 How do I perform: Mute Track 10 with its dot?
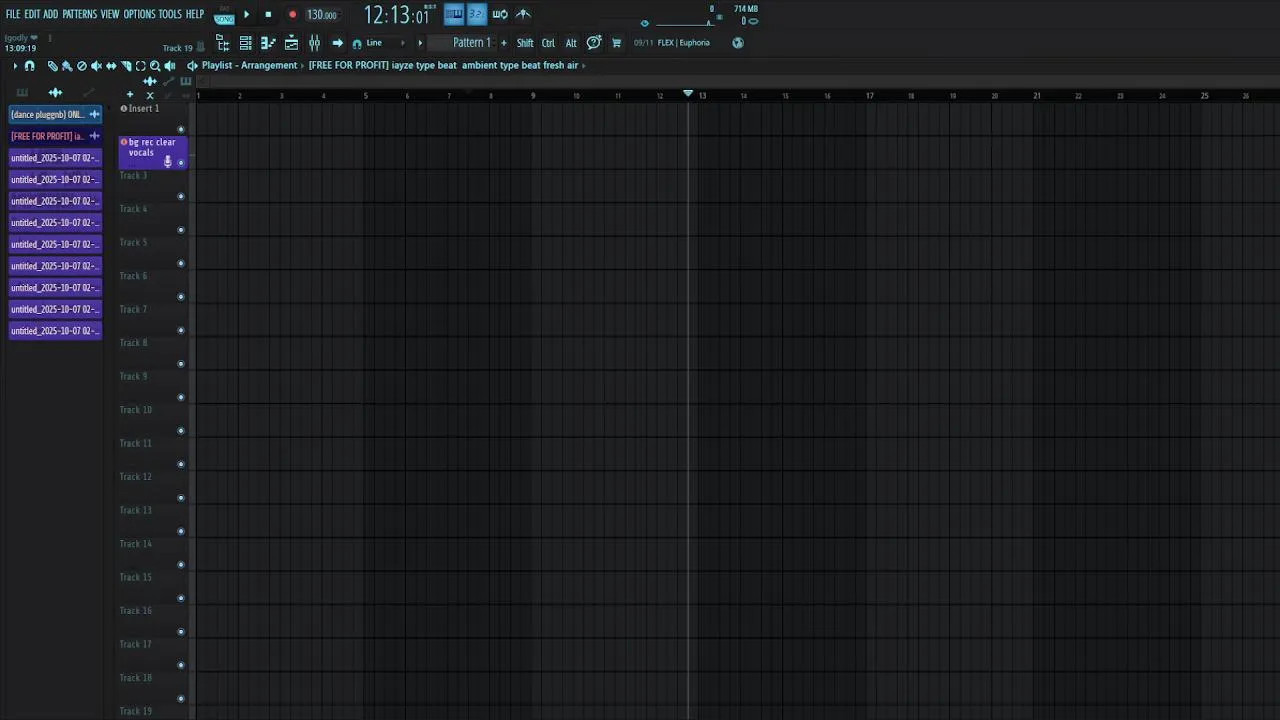click(181, 431)
